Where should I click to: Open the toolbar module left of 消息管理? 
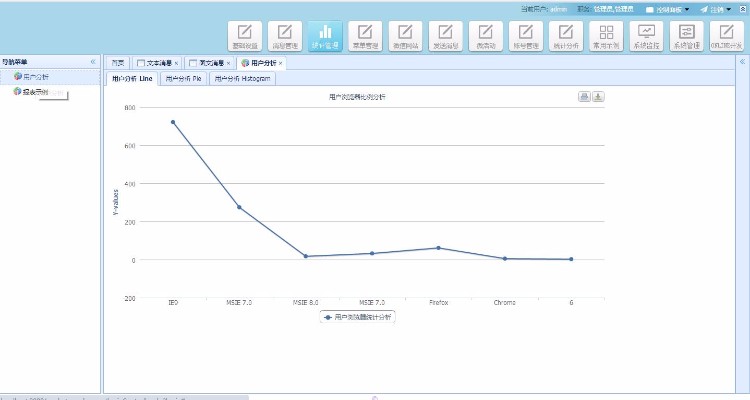click(x=245, y=36)
